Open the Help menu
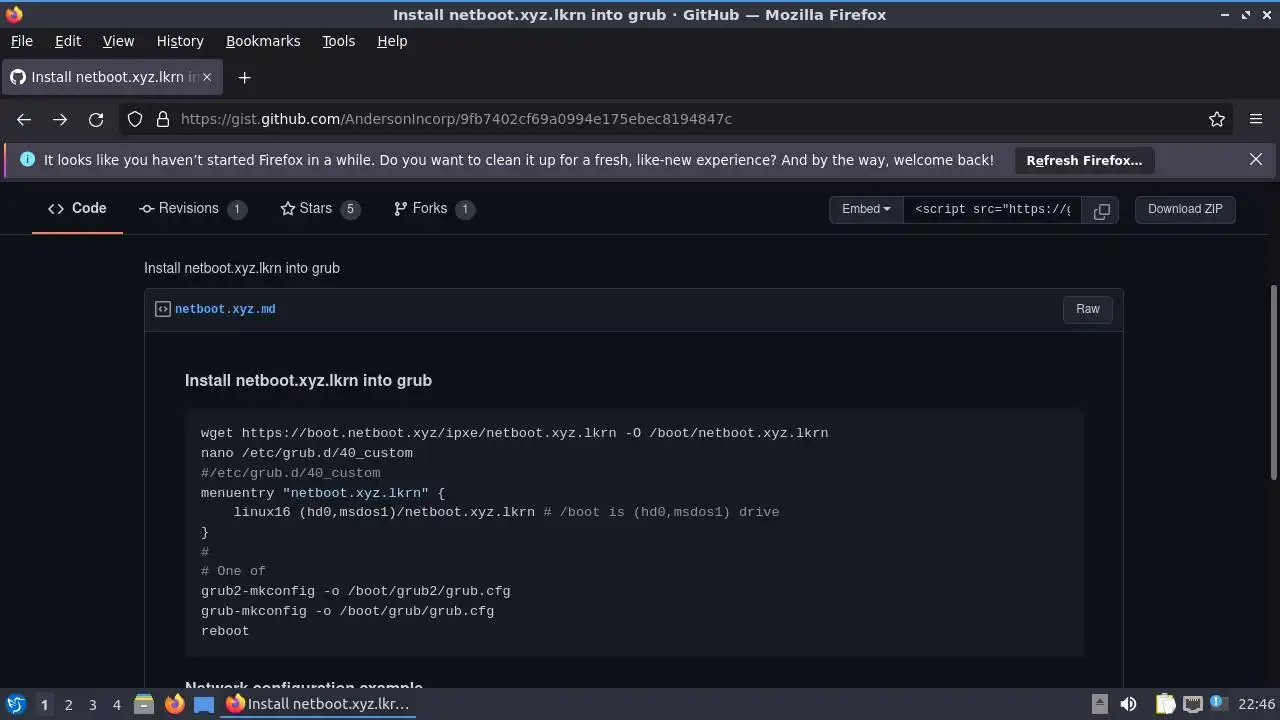 [x=392, y=41]
